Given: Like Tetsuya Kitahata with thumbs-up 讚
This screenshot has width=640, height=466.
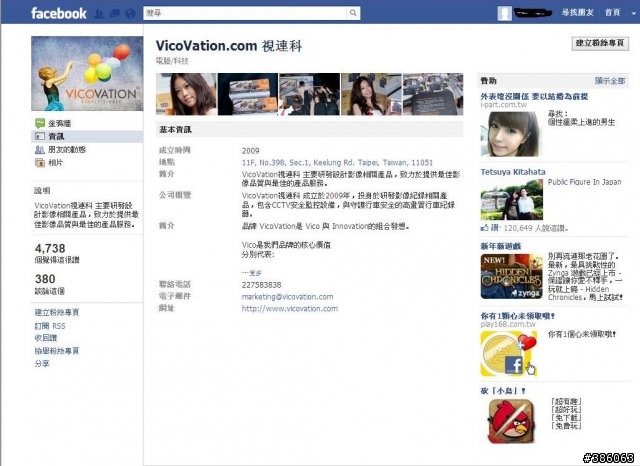Looking at the screenshot, I should pyautogui.click(x=490, y=228).
